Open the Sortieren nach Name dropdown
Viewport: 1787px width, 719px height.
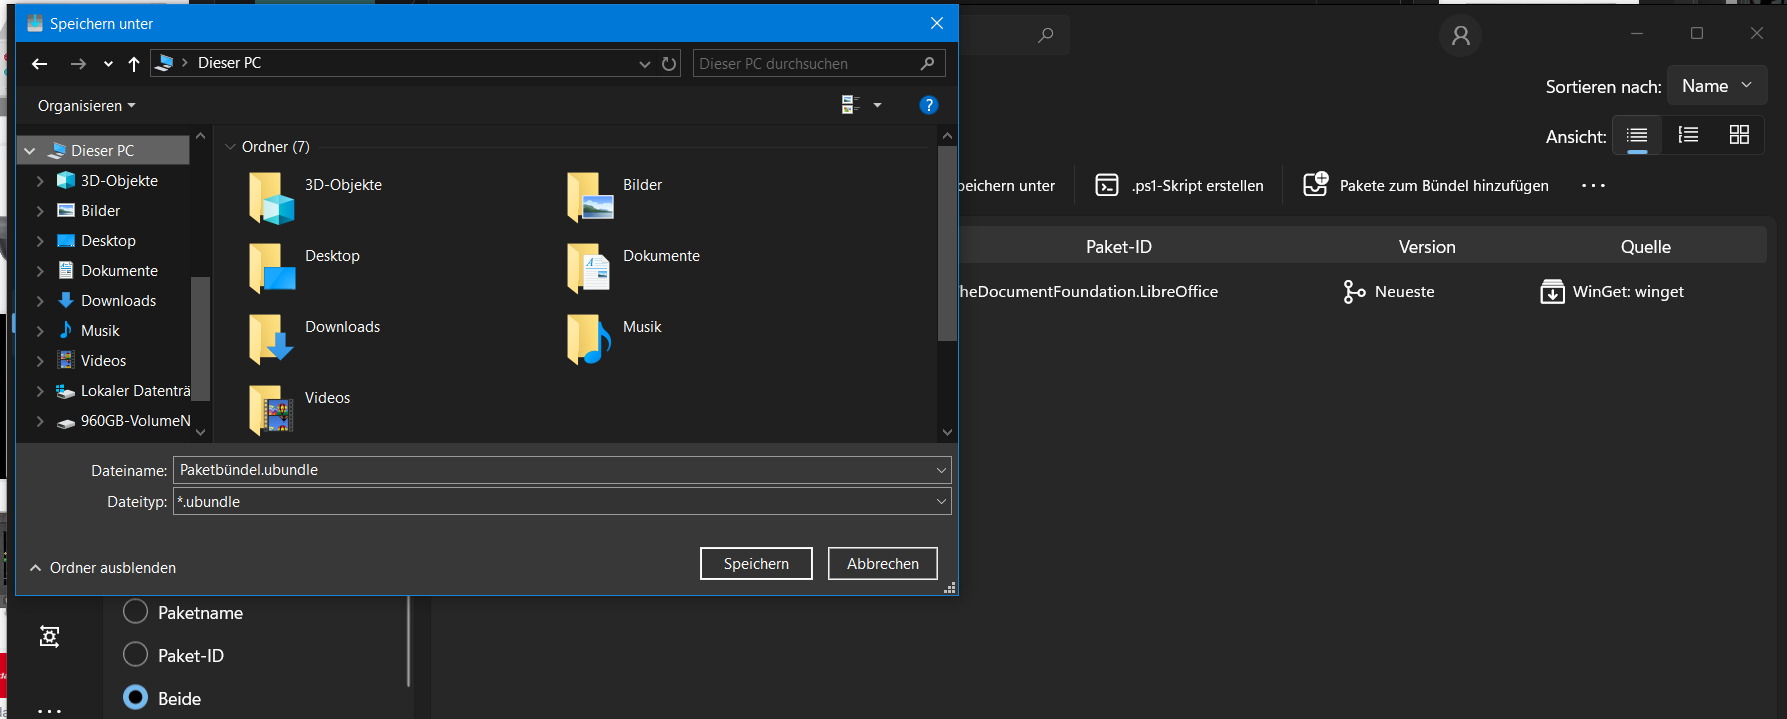pos(1717,86)
